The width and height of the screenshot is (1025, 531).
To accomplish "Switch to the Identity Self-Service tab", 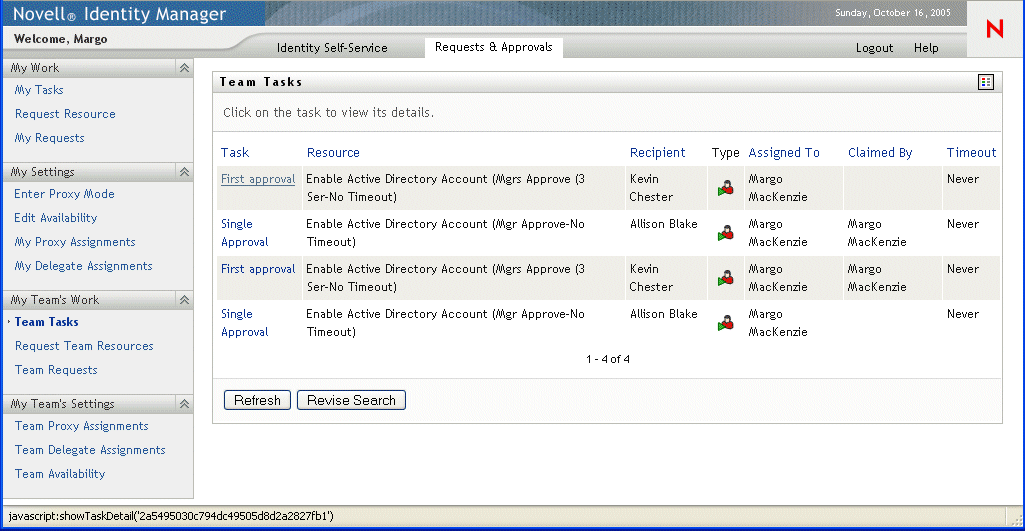I will point(332,48).
